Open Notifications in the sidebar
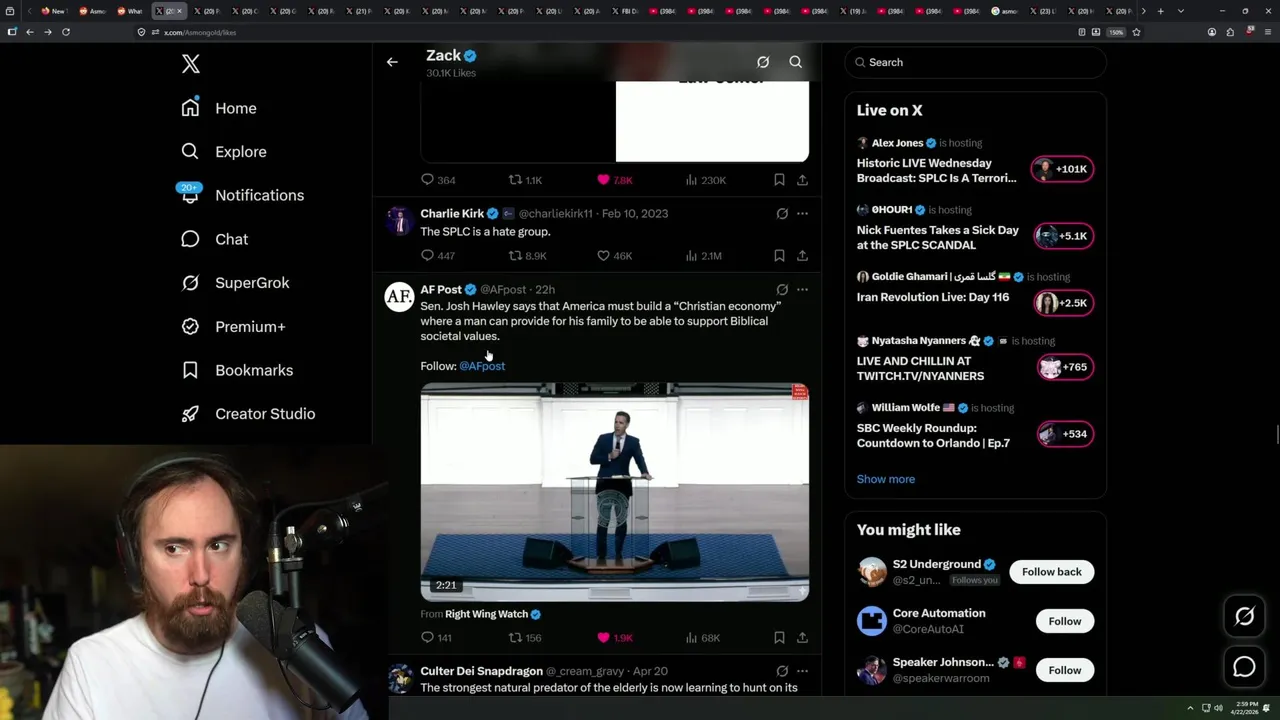 [x=242, y=195]
